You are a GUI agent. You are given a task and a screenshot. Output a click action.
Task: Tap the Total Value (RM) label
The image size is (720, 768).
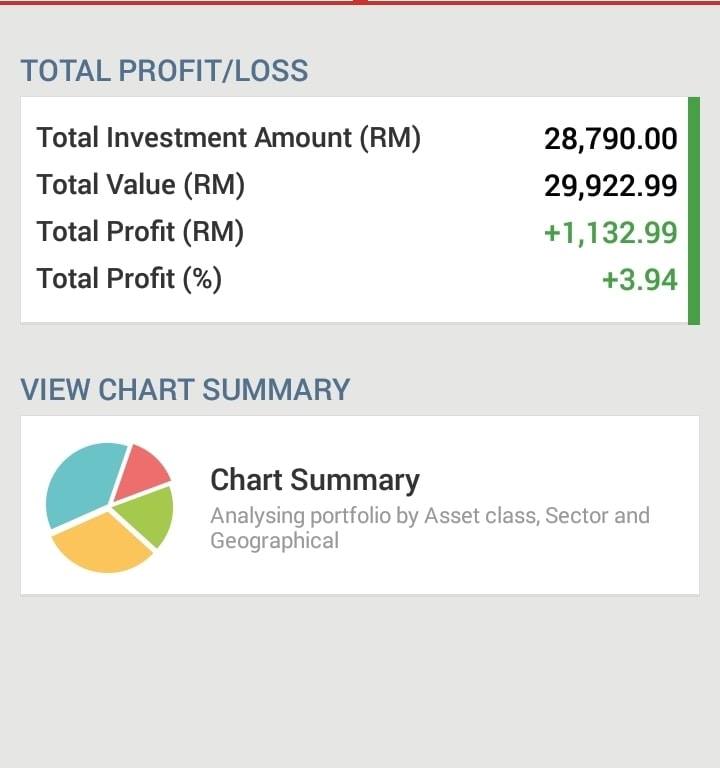141,185
